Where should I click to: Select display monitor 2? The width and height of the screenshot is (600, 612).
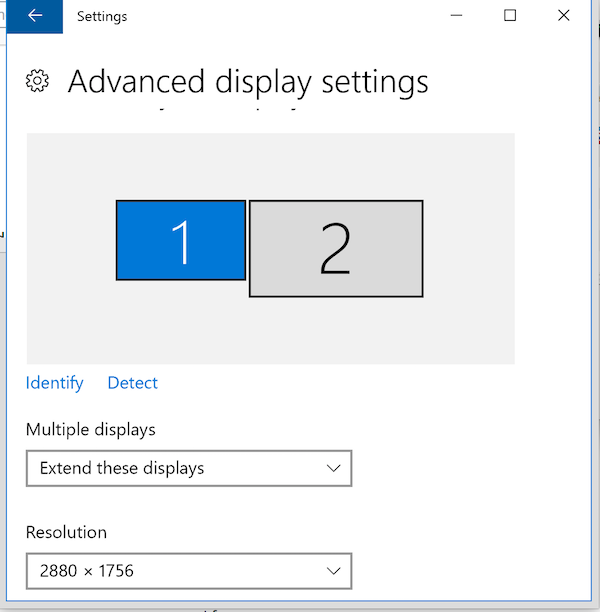pyautogui.click(x=336, y=249)
